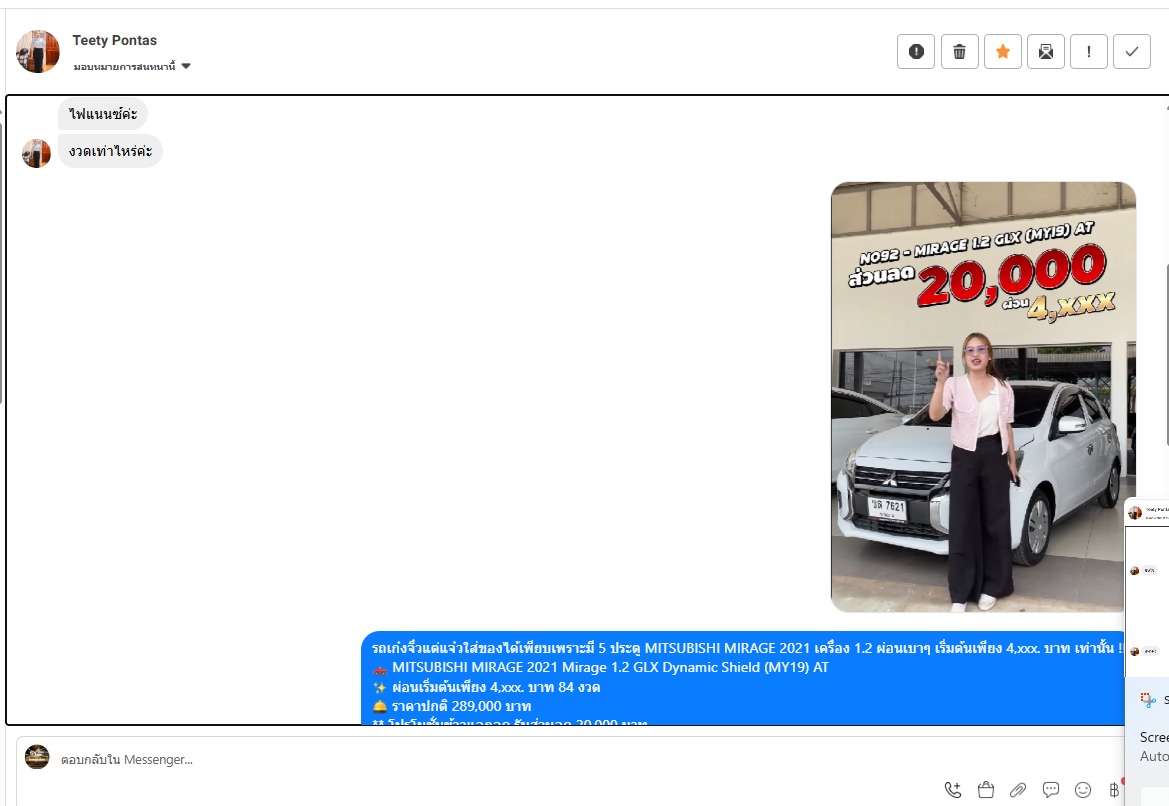The image size is (1169, 806).
Task: Toggle the orange follow-up star
Action: click(x=1003, y=51)
